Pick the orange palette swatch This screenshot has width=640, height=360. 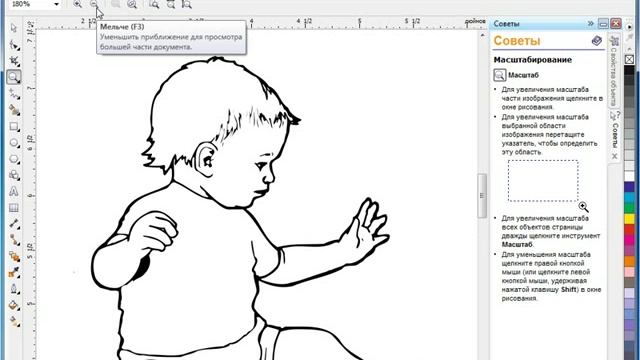(629, 261)
